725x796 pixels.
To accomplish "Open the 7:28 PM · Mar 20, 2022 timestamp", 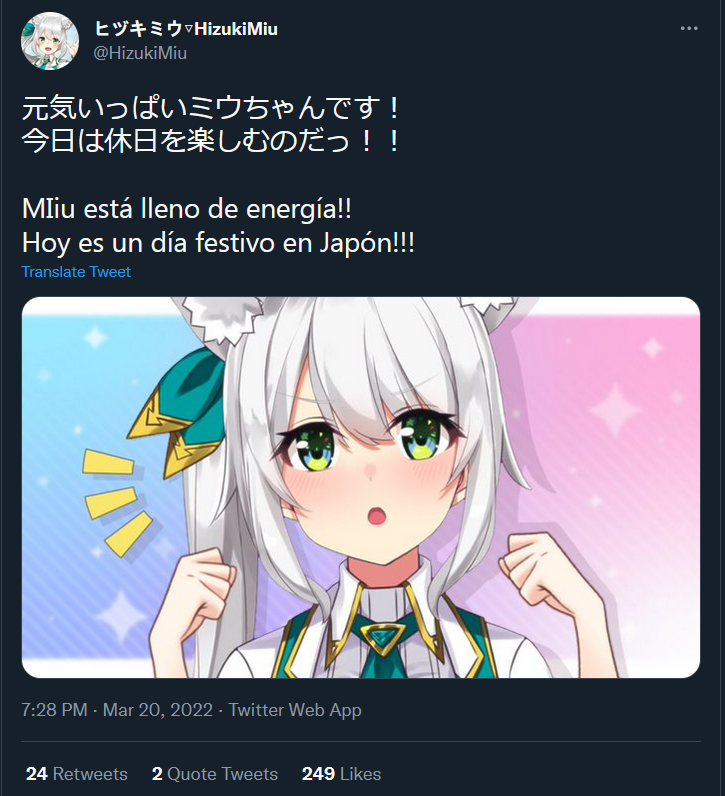I will pos(117,710).
